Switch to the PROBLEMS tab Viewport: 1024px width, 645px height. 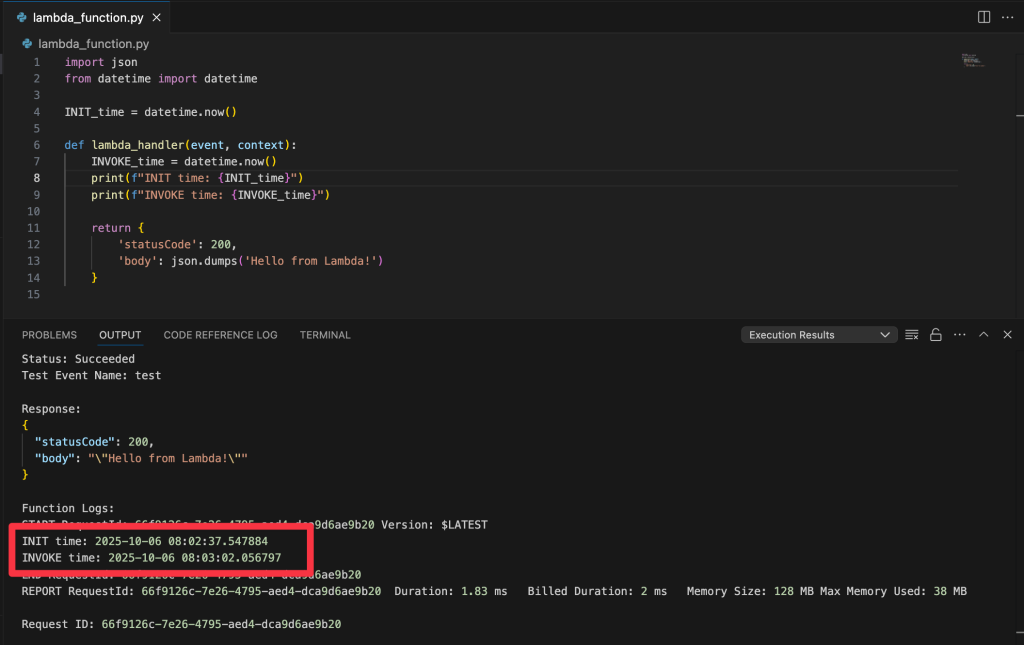coord(49,335)
